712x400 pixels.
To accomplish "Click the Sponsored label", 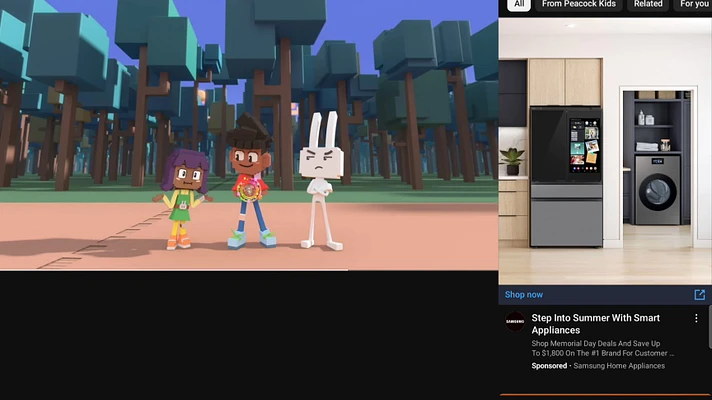I will point(549,366).
